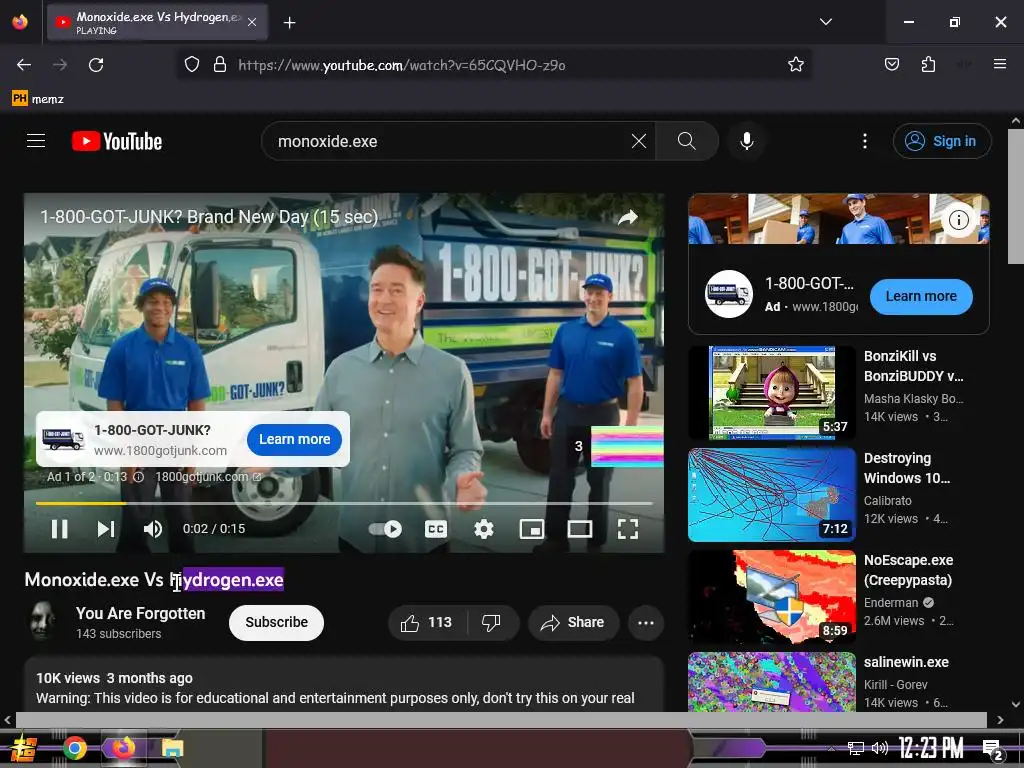Mute the video volume speaker icon
1024x768 pixels.
pyautogui.click(x=153, y=529)
